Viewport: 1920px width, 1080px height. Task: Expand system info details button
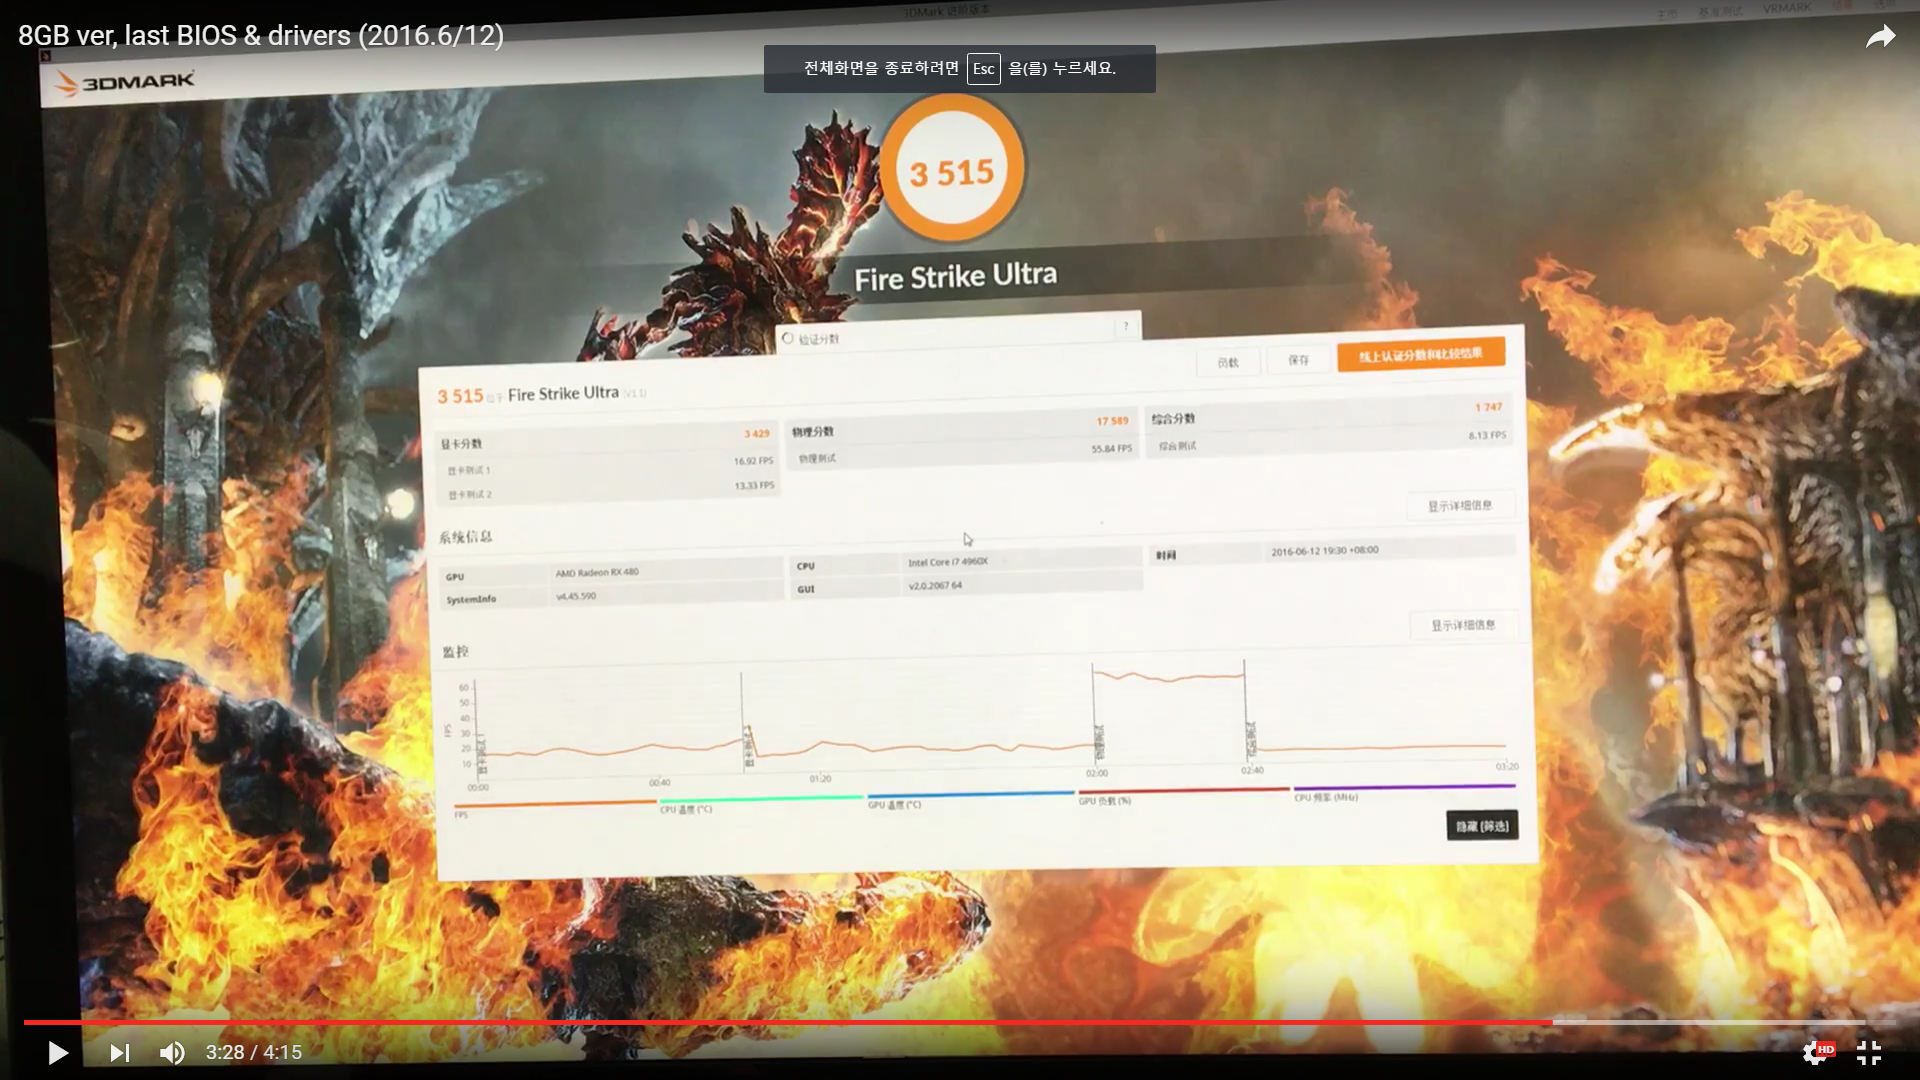click(x=1462, y=625)
